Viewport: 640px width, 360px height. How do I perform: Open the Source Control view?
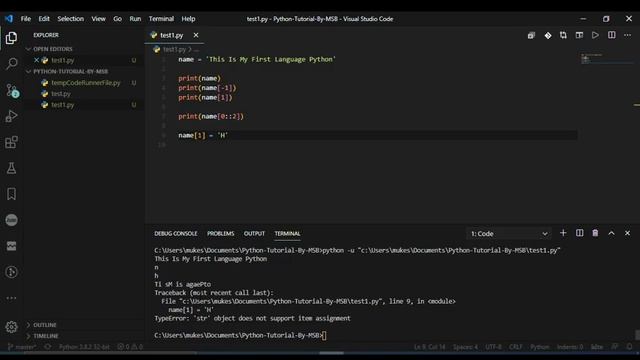tap(11, 90)
